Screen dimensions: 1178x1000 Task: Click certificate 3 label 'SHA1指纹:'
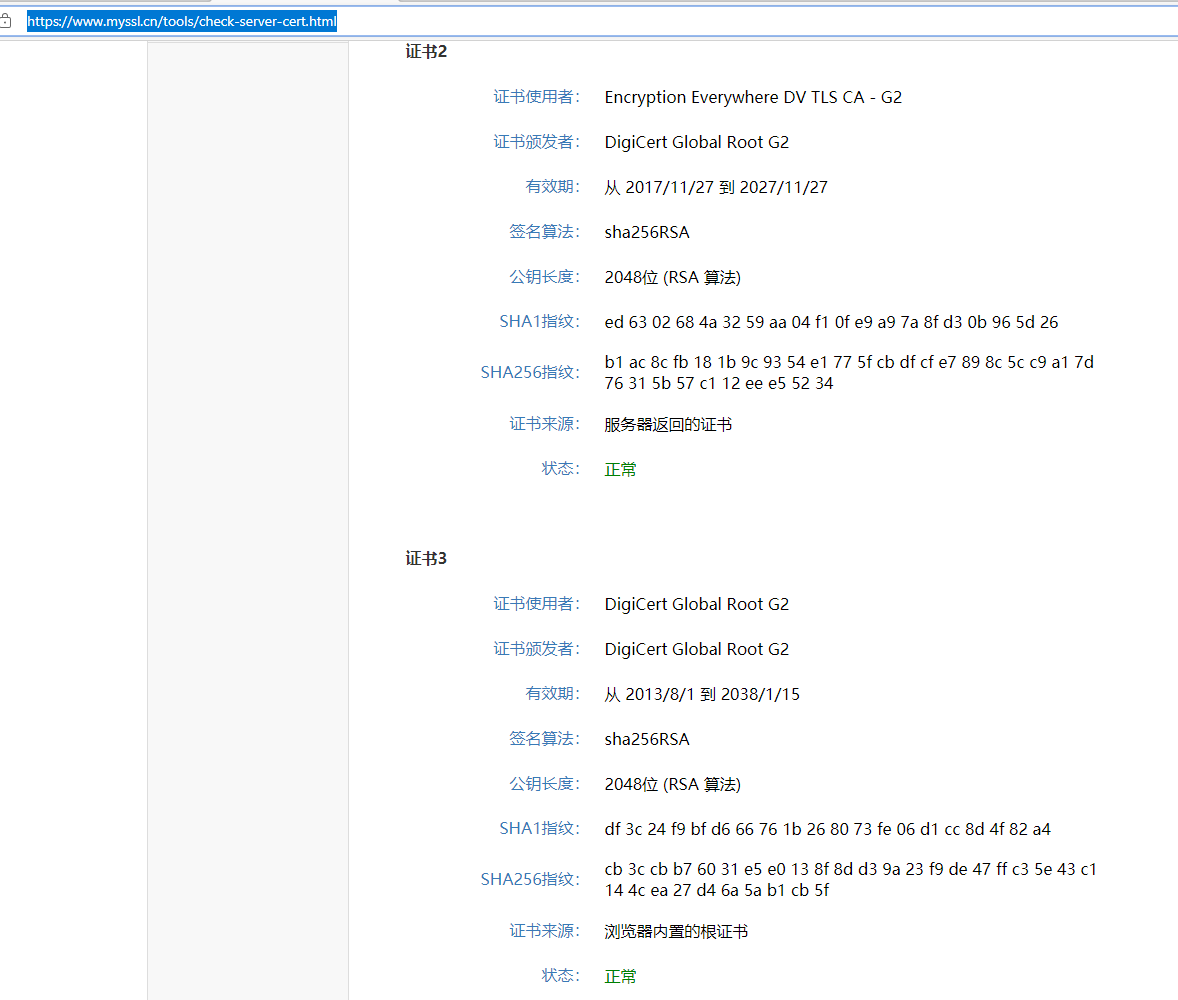(539, 829)
